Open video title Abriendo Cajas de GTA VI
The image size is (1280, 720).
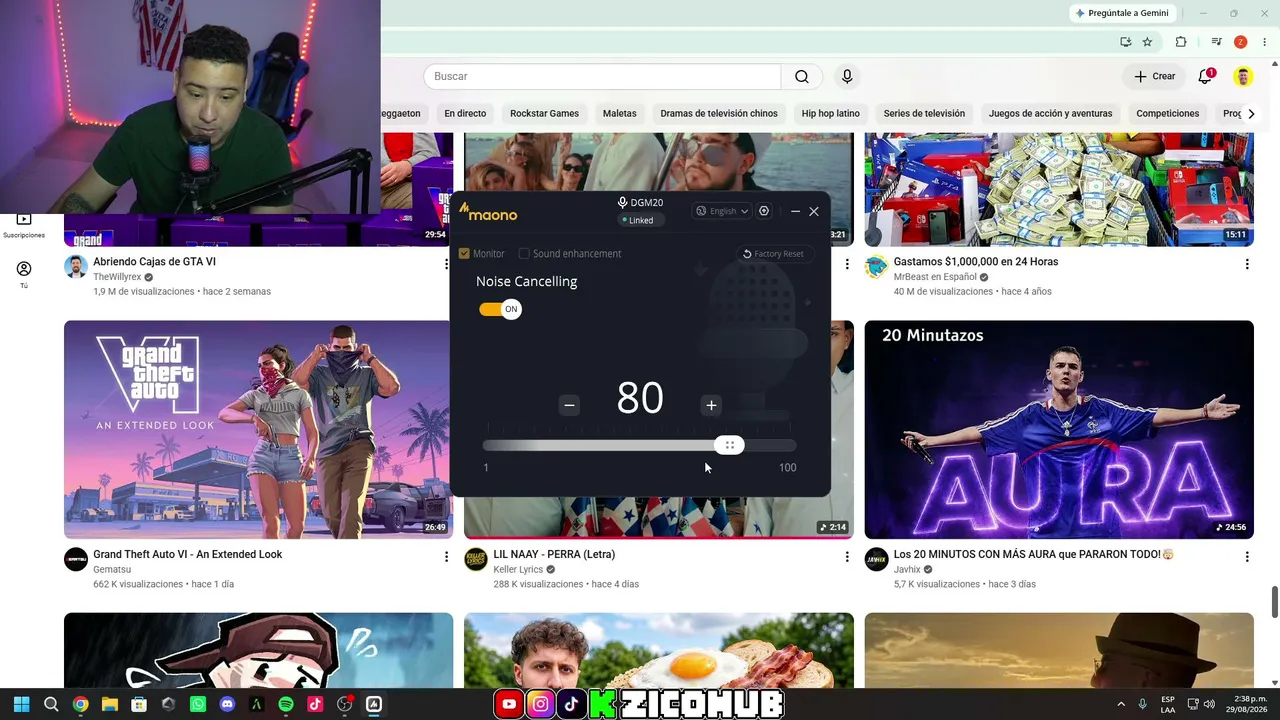click(154, 262)
